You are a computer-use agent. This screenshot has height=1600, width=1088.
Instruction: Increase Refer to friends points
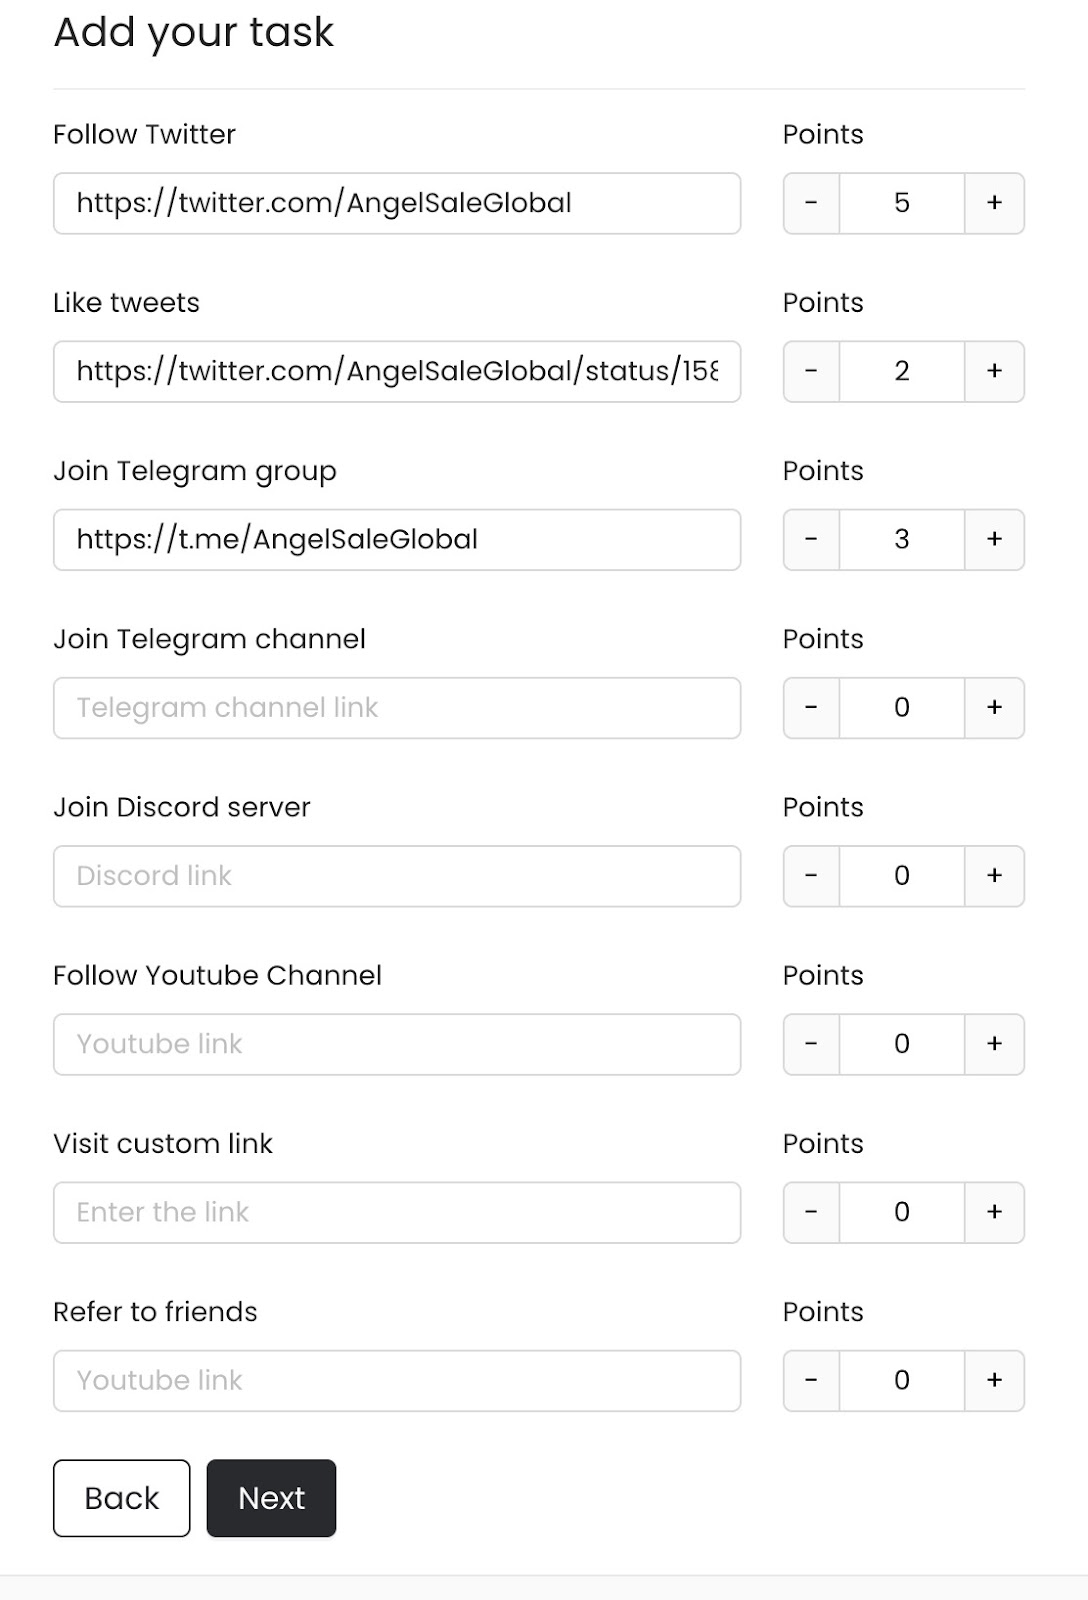pyautogui.click(x=994, y=1380)
